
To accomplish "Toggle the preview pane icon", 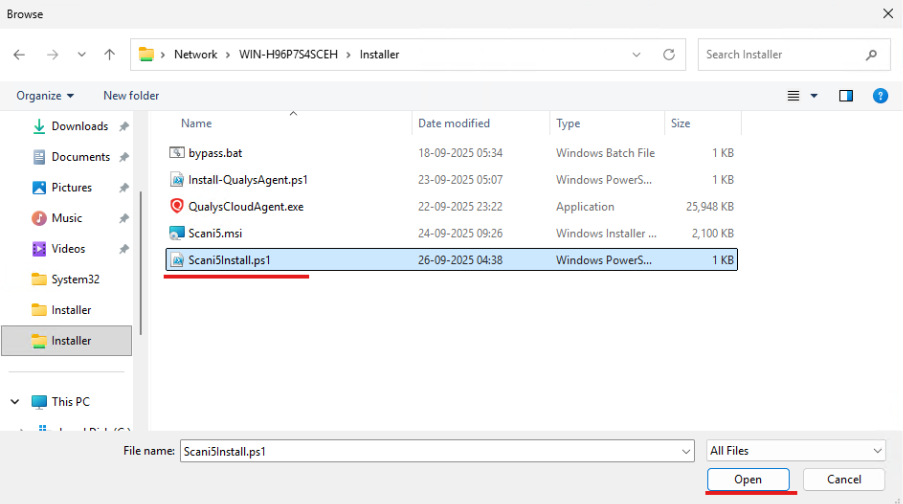I will coord(846,96).
